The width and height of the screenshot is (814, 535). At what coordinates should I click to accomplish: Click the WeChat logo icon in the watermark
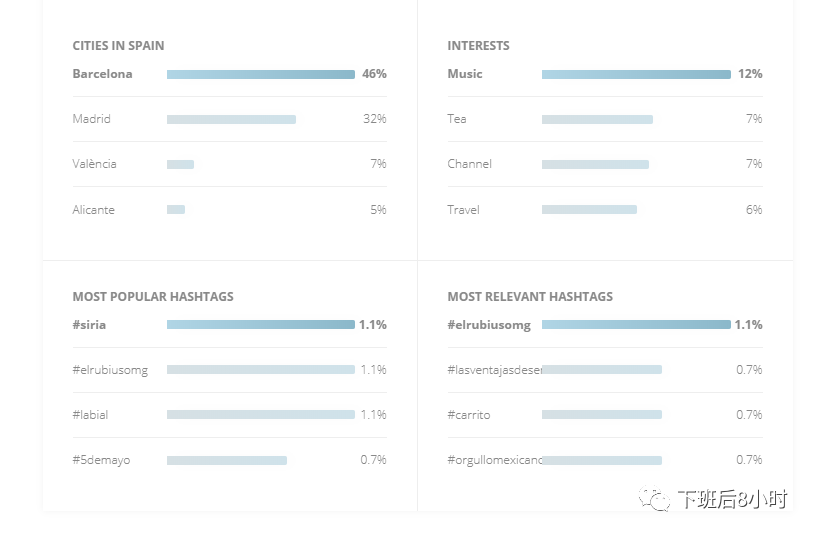coord(657,499)
